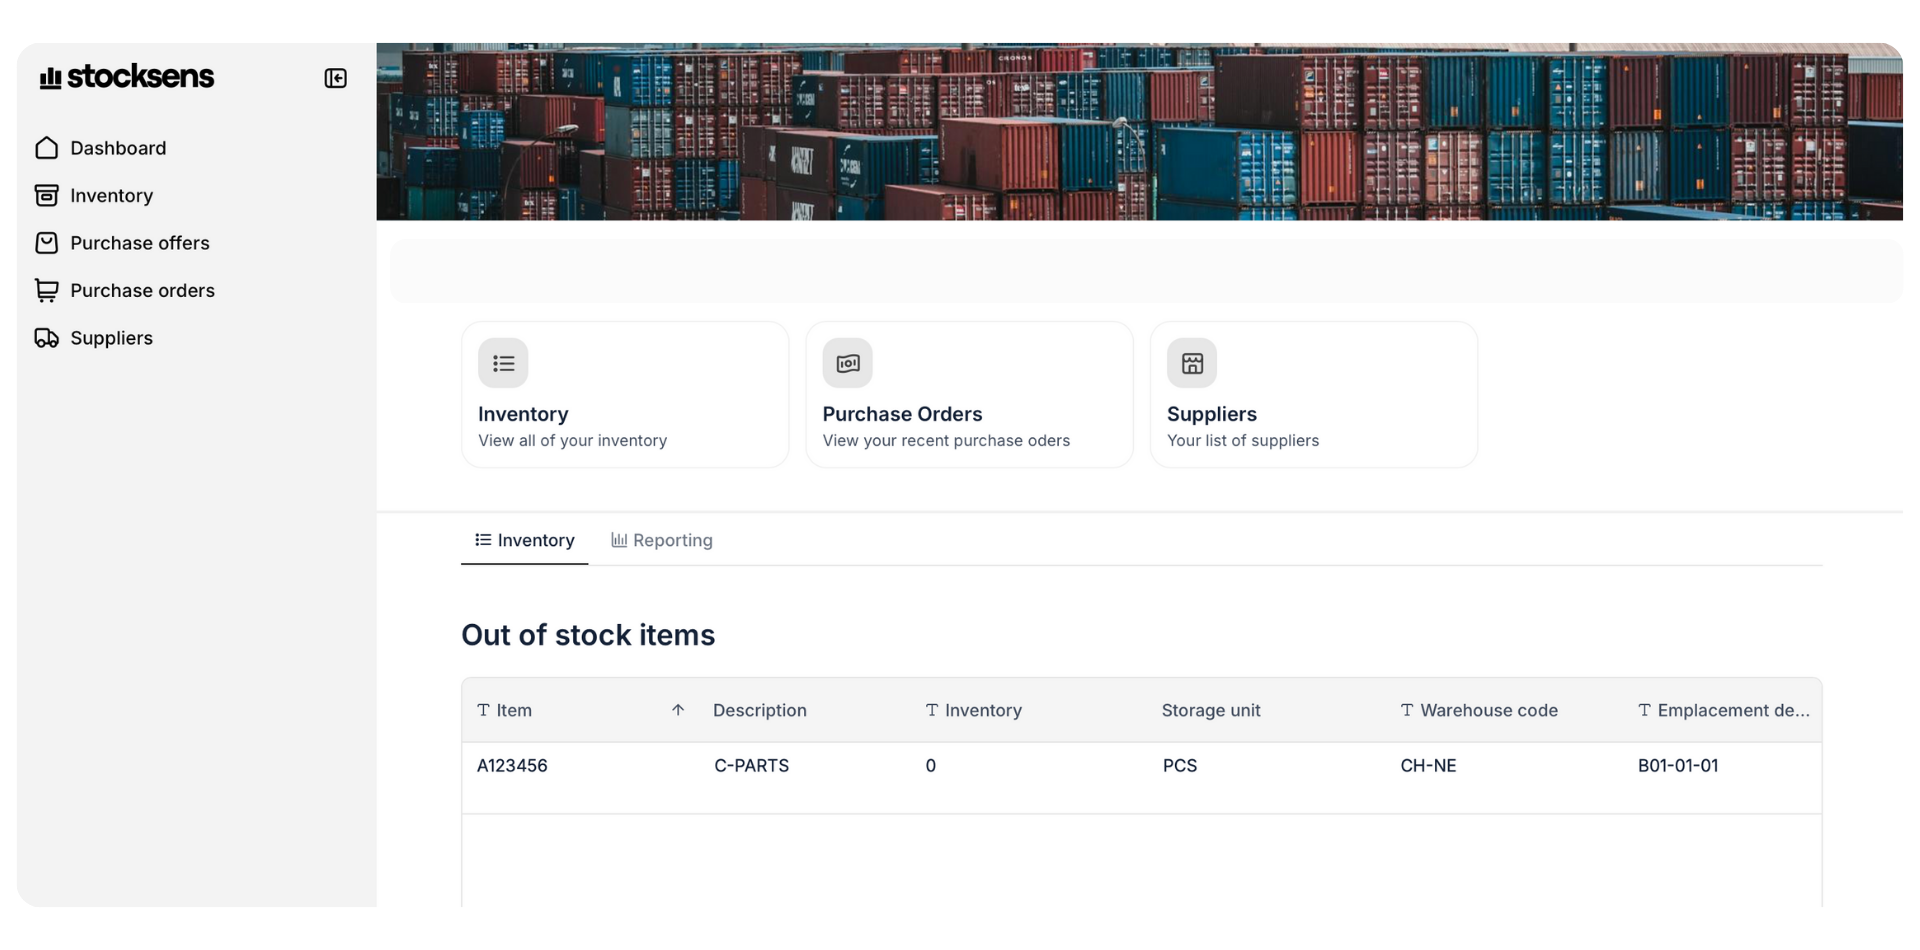Click the Warehouse code column header
This screenshot has height=950, width=1920.
1488,710
